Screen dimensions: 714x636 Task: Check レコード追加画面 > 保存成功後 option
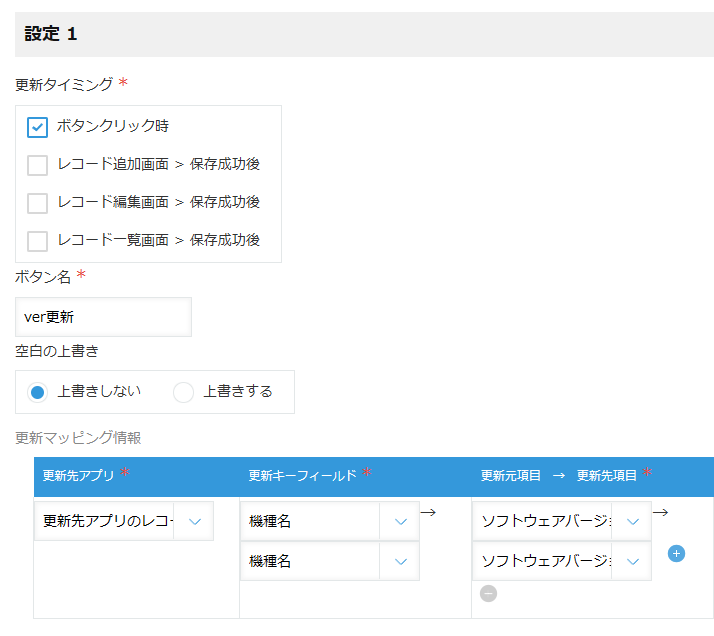tap(37, 165)
